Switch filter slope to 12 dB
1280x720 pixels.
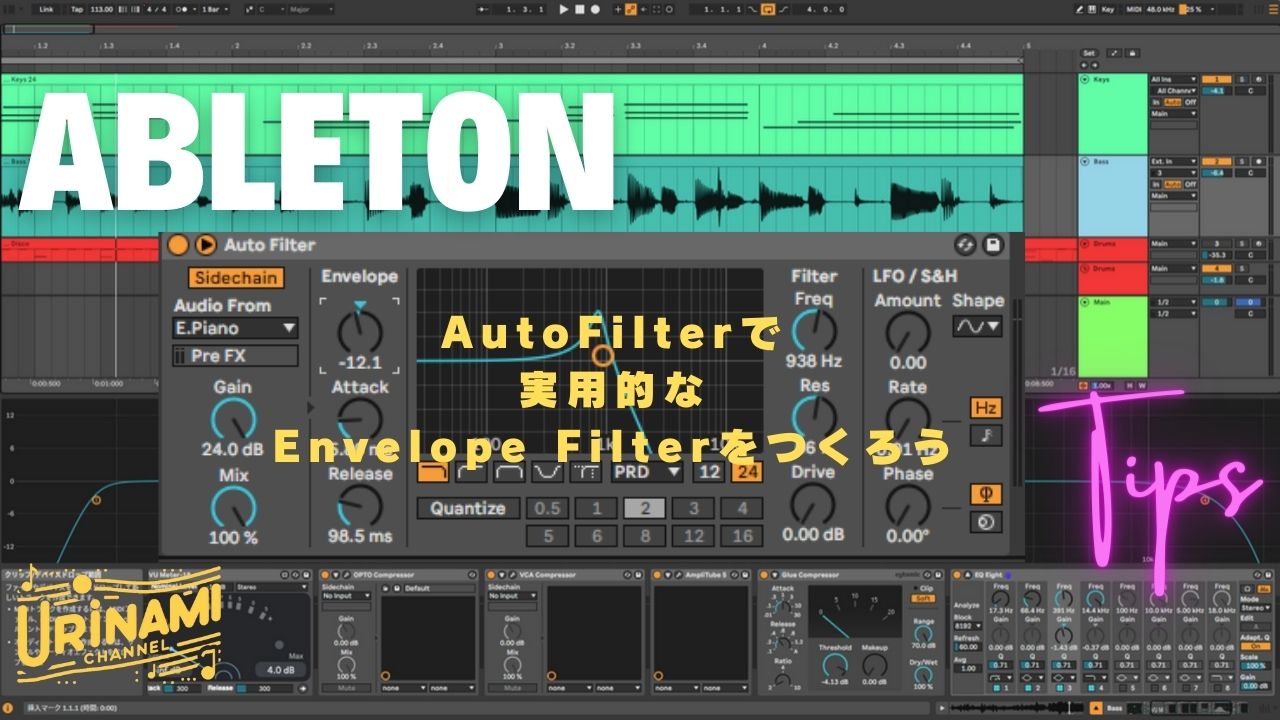pyautogui.click(x=709, y=471)
